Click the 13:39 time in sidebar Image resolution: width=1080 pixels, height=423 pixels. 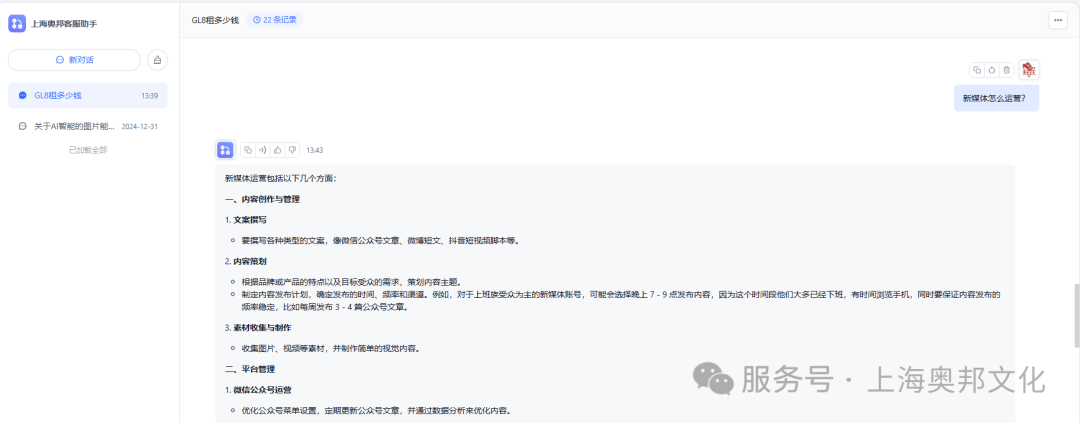(x=149, y=96)
